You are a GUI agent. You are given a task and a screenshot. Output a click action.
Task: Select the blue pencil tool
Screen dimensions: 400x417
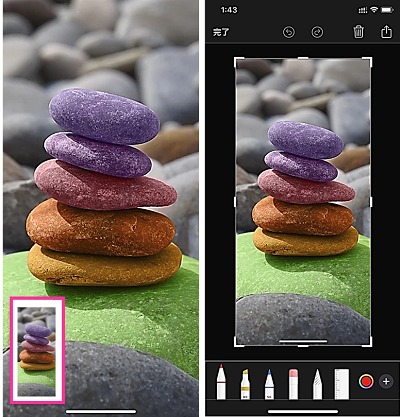click(x=269, y=384)
